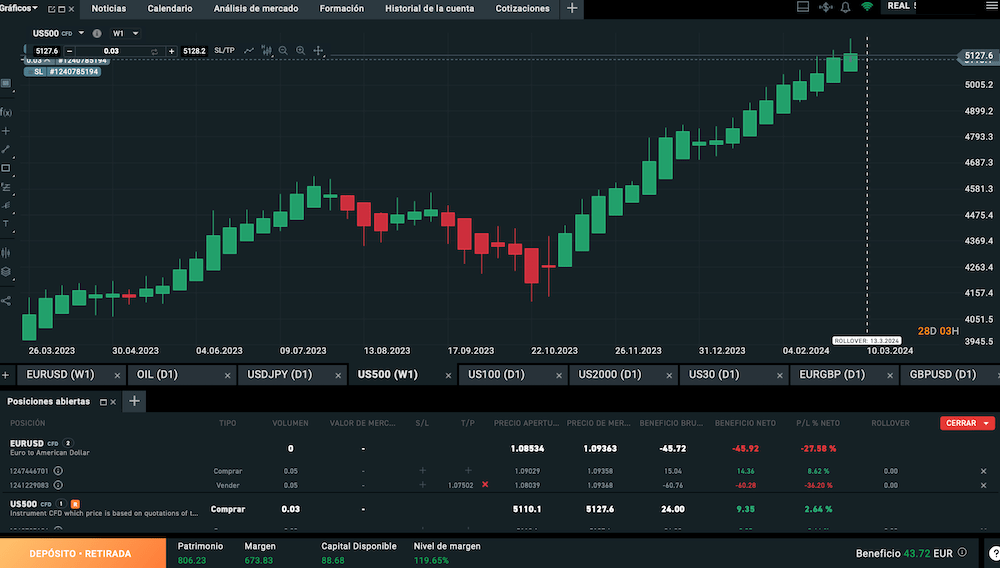Viewport: 1000px width, 568px height.
Task: Select the crosshair cursor tool
Action: [x=319, y=50]
